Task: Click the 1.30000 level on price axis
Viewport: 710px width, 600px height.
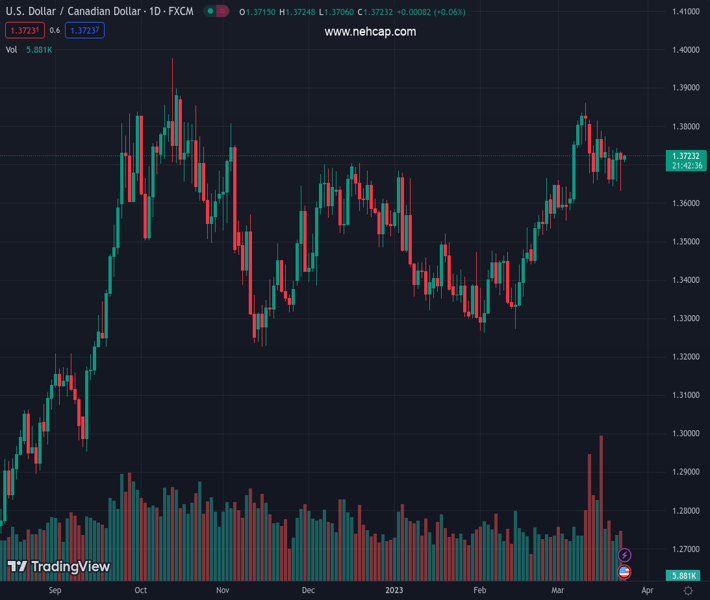Action: pyautogui.click(x=685, y=433)
